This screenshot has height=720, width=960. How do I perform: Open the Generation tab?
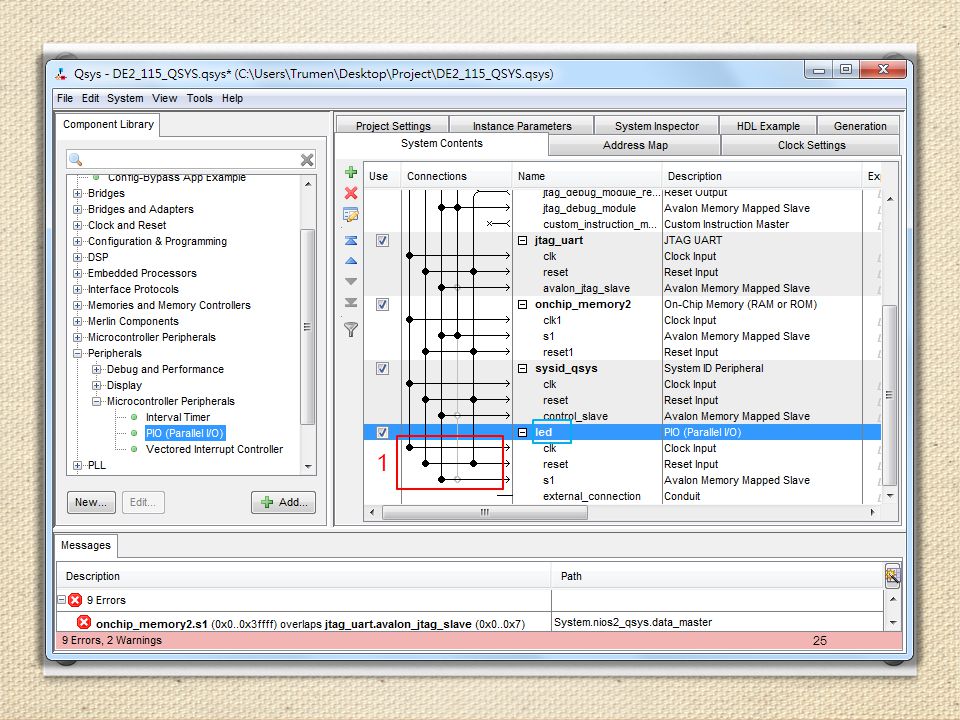pos(860,126)
